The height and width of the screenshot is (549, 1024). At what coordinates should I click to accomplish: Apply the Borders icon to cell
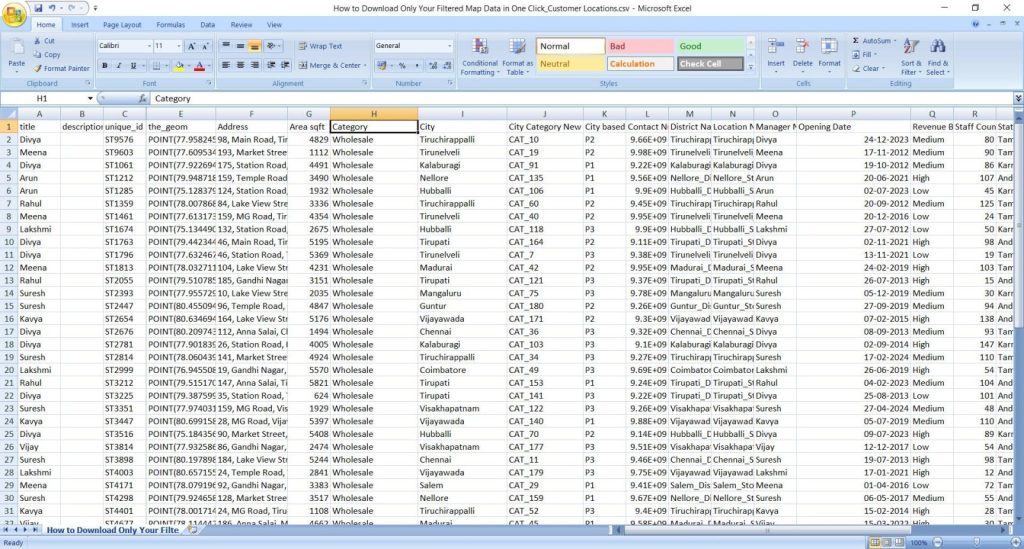[156, 66]
